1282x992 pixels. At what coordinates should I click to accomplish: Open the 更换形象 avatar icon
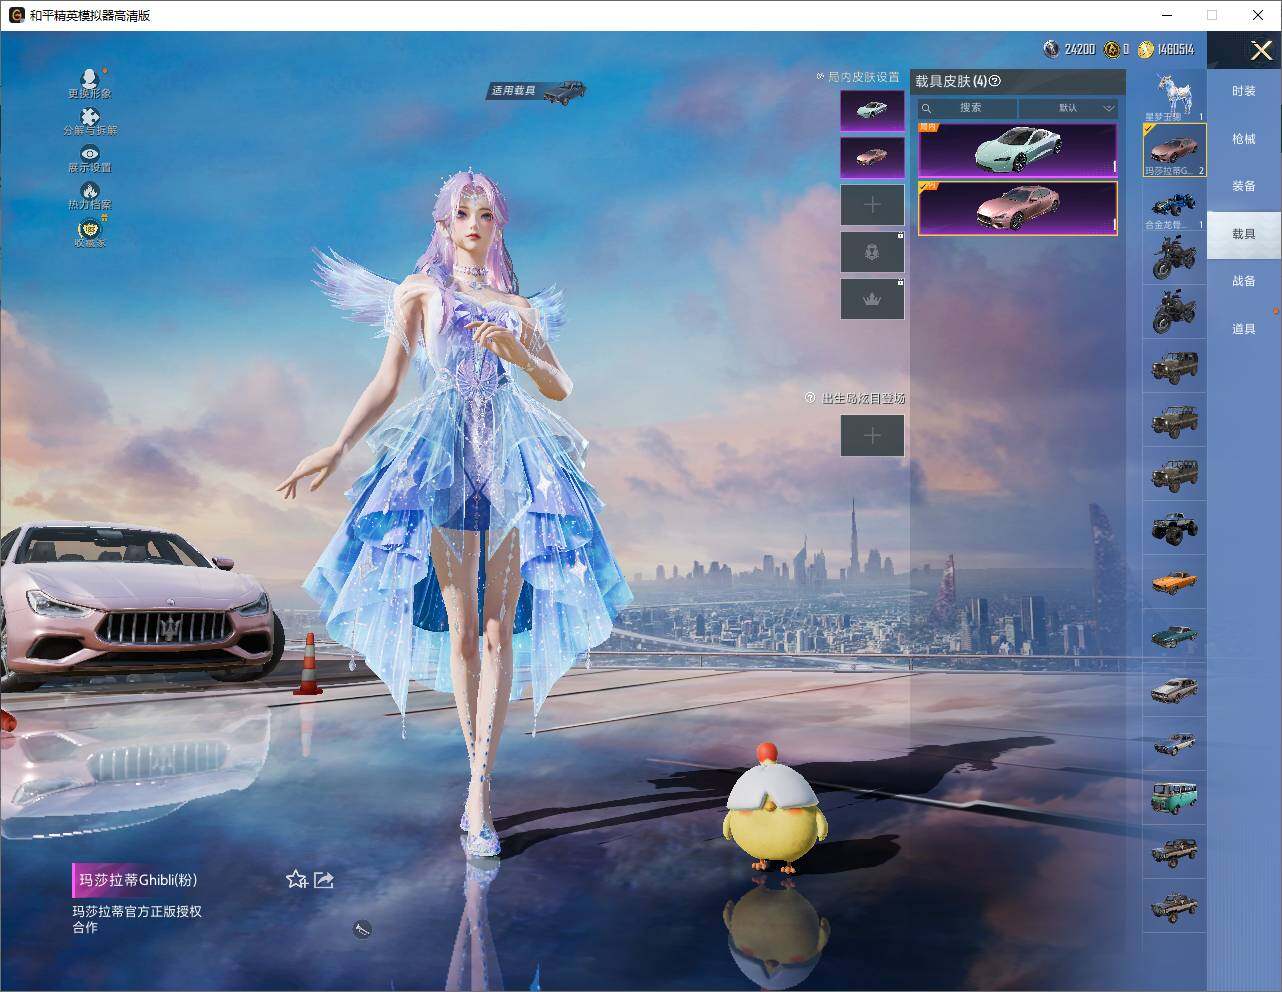pyautogui.click(x=90, y=78)
